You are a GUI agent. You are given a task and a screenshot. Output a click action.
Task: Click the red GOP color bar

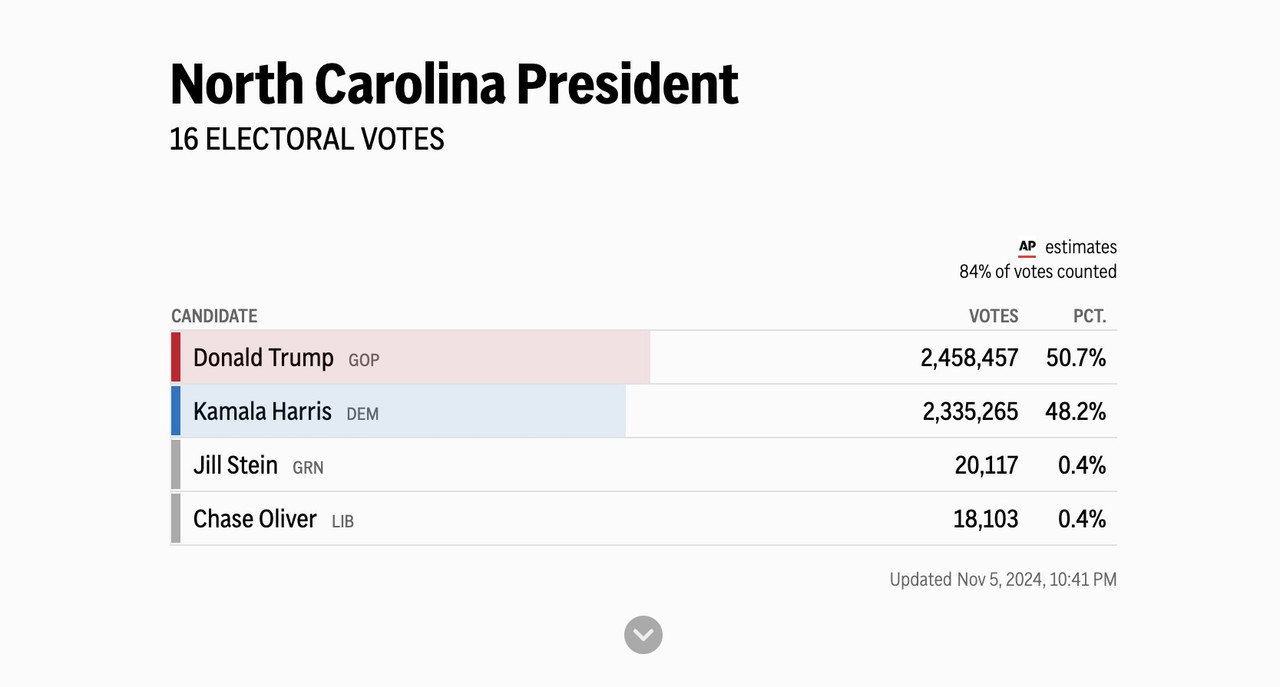click(x=176, y=358)
